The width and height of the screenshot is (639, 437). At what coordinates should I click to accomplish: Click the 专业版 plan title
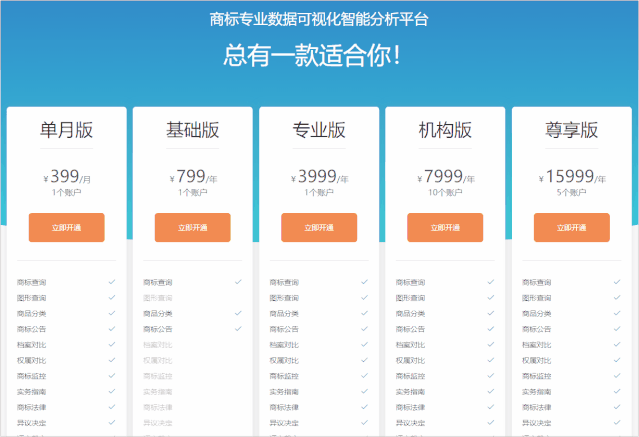319,130
